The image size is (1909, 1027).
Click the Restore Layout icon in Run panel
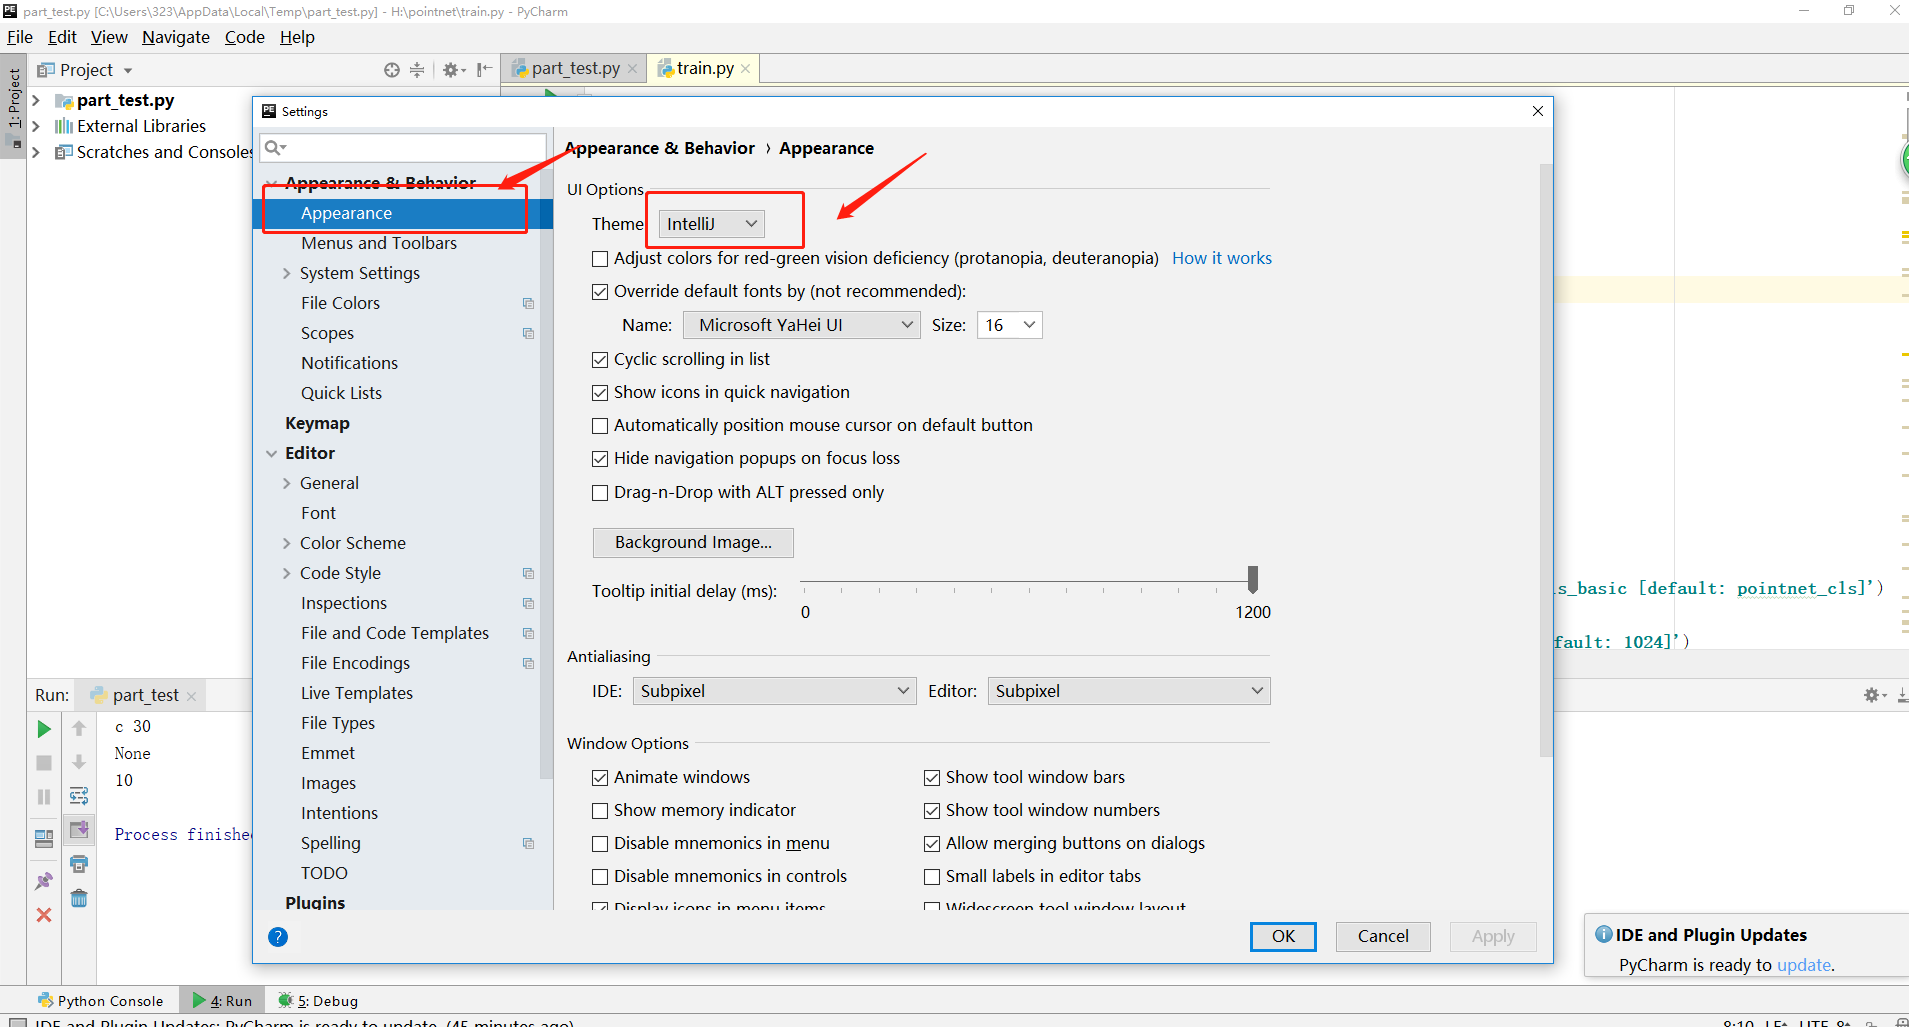pos(44,839)
